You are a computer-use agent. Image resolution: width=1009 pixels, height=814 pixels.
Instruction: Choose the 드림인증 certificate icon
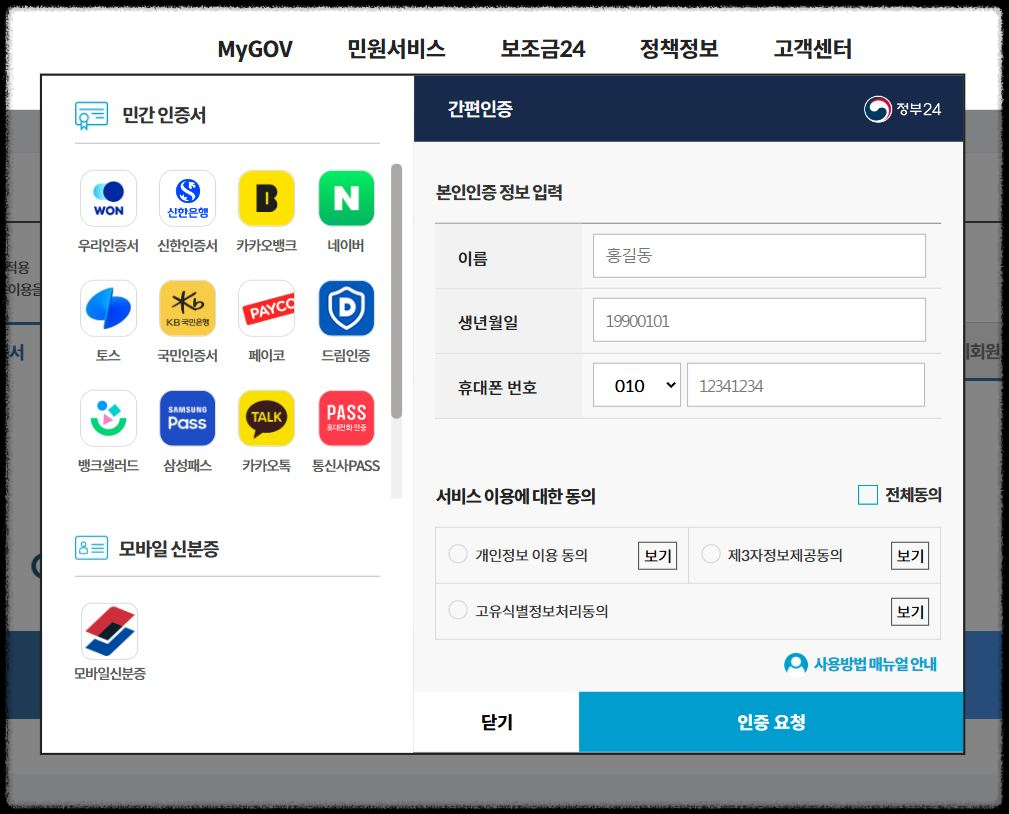pyautogui.click(x=345, y=308)
